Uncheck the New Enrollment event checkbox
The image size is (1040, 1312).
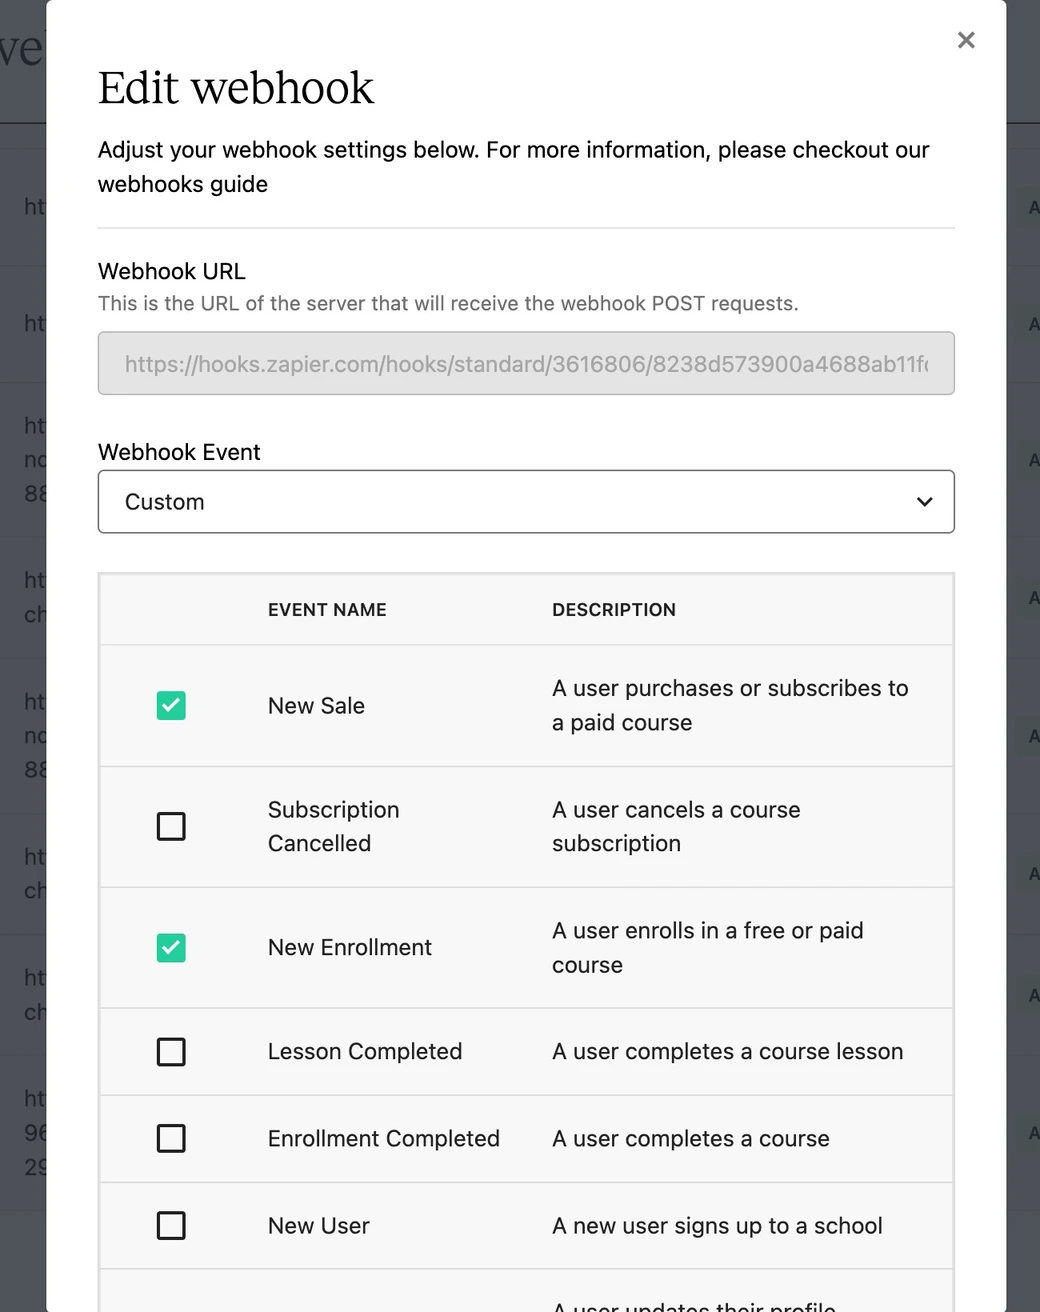[x=171, y=948]
